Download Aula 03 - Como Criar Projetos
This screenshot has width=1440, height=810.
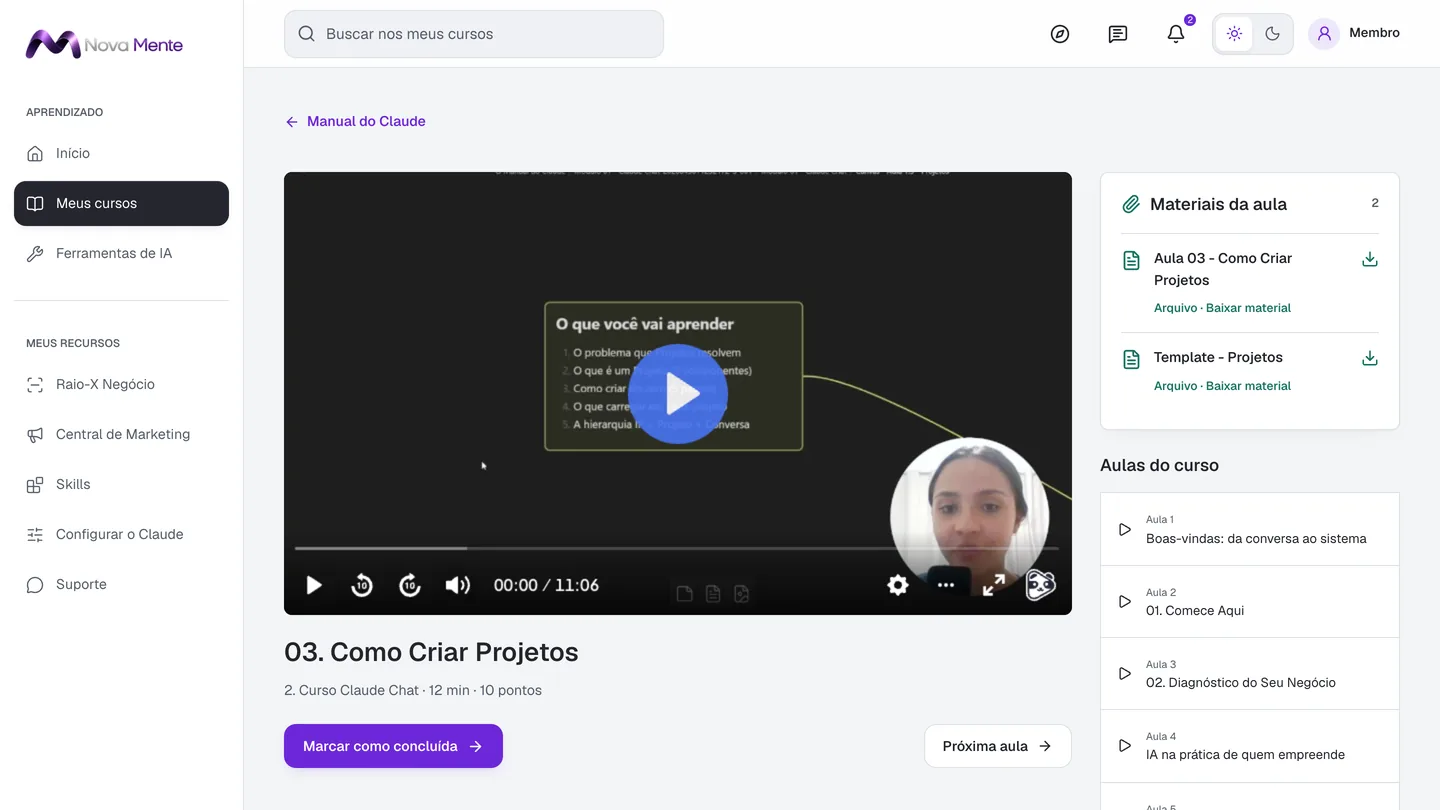pos(1370,260)
